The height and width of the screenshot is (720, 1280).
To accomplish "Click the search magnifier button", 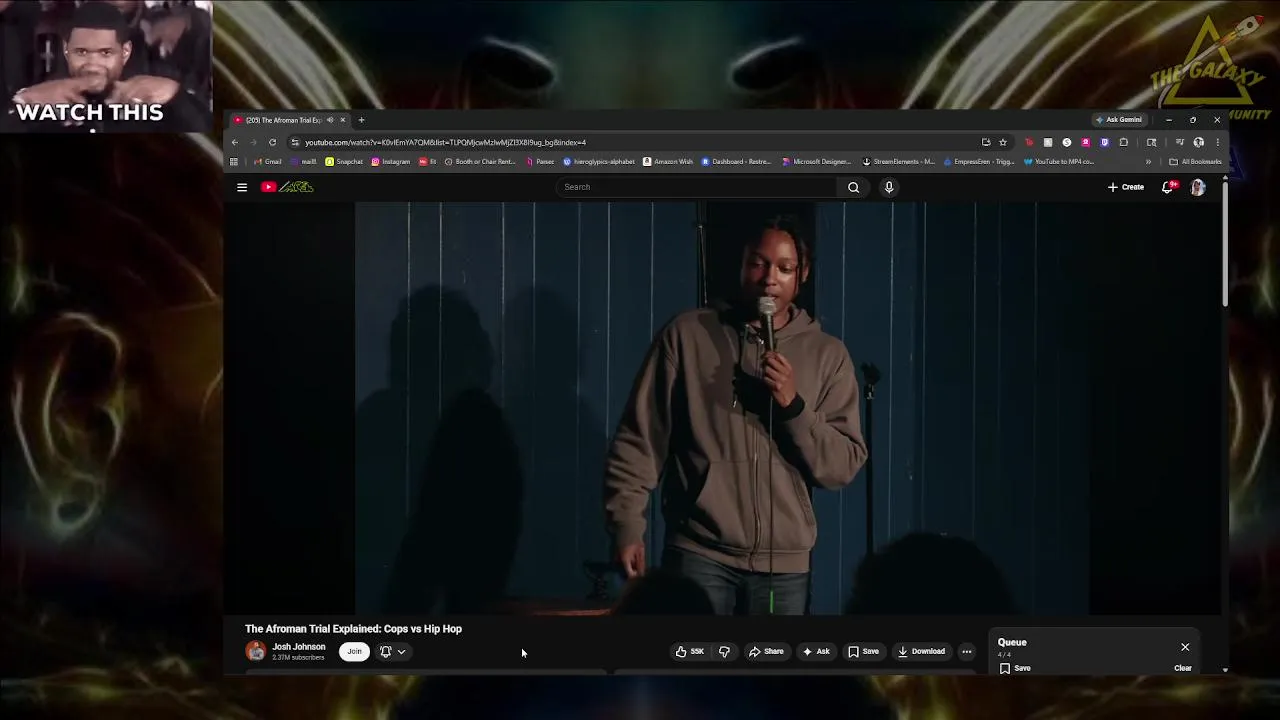I will pyautogui.click(x=853, y=187).
